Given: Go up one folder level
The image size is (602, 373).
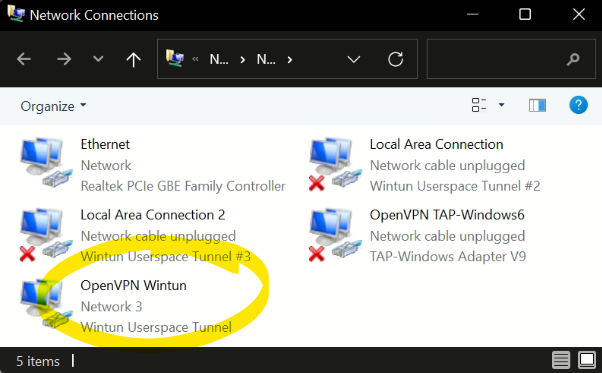Looking at the screenshot, I should click(133, 59).
